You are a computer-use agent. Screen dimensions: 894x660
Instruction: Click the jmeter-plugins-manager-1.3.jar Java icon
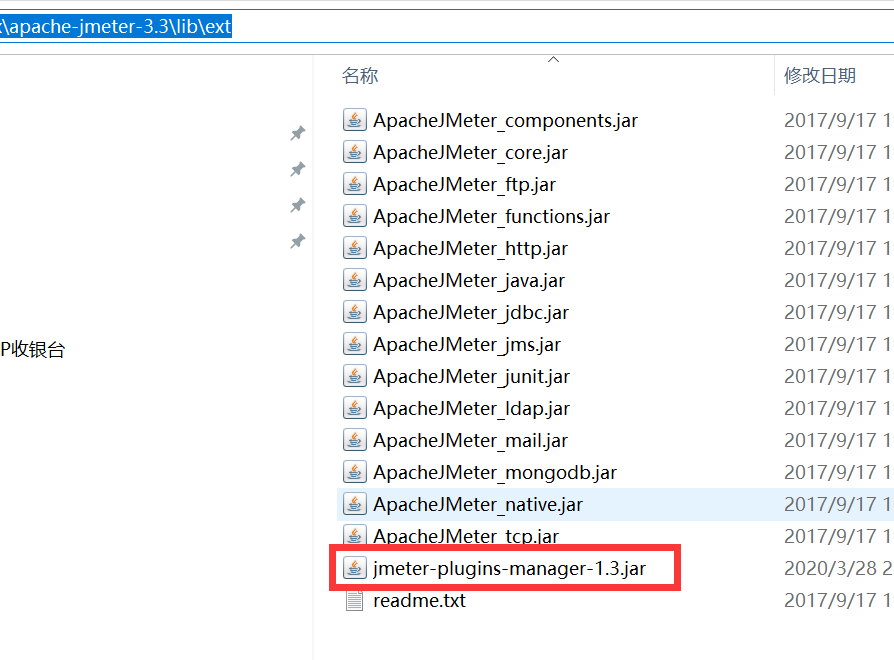(x=354, y=568)
